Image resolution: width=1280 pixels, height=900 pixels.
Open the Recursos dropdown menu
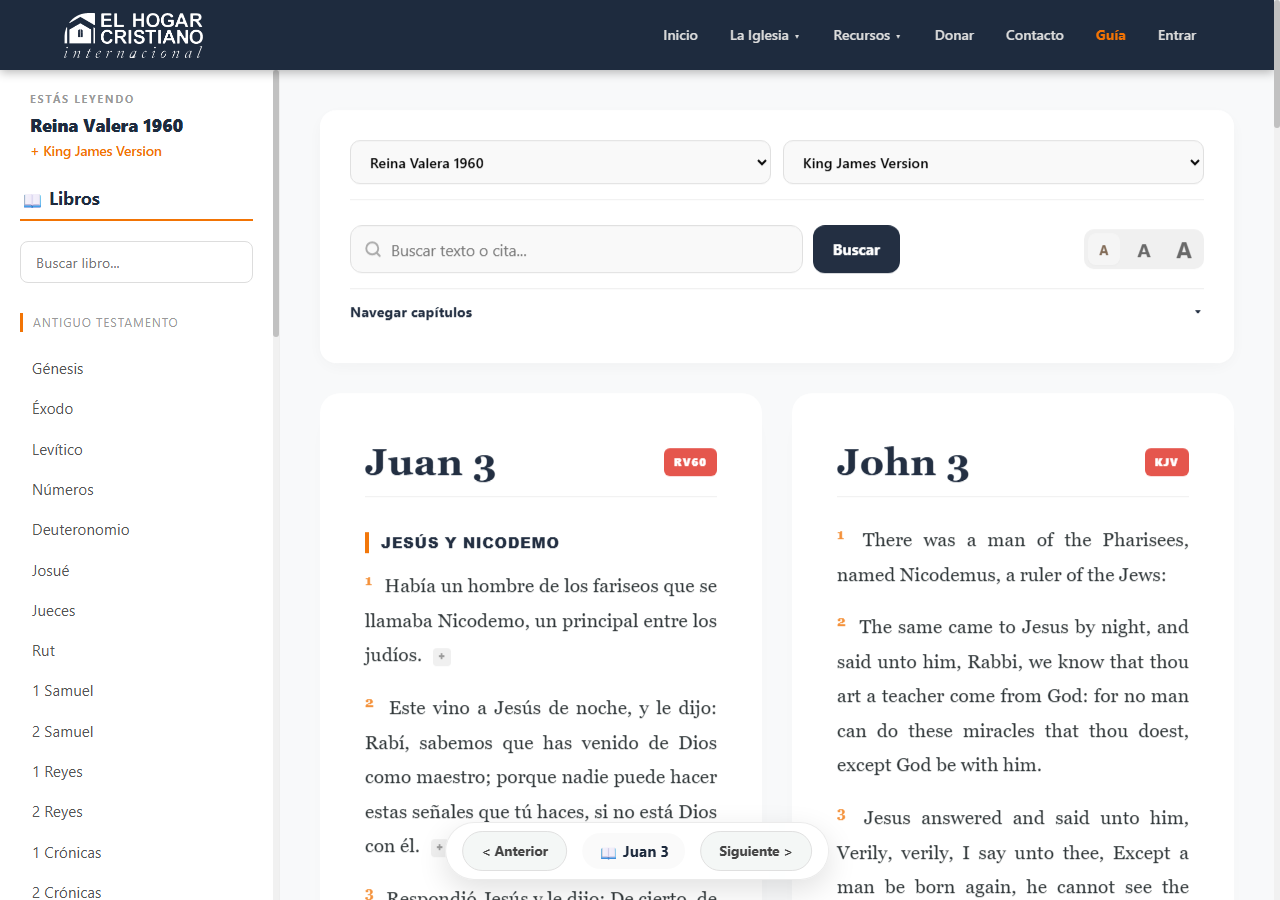pos(867,35)
